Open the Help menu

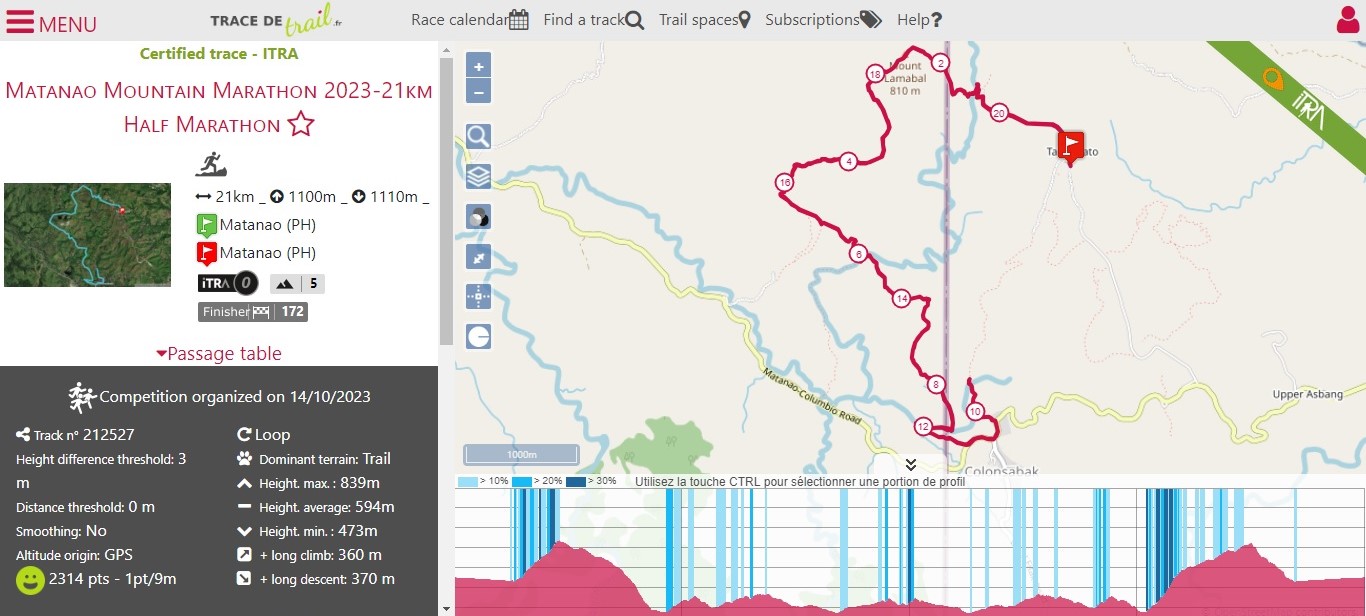(920, 20)
